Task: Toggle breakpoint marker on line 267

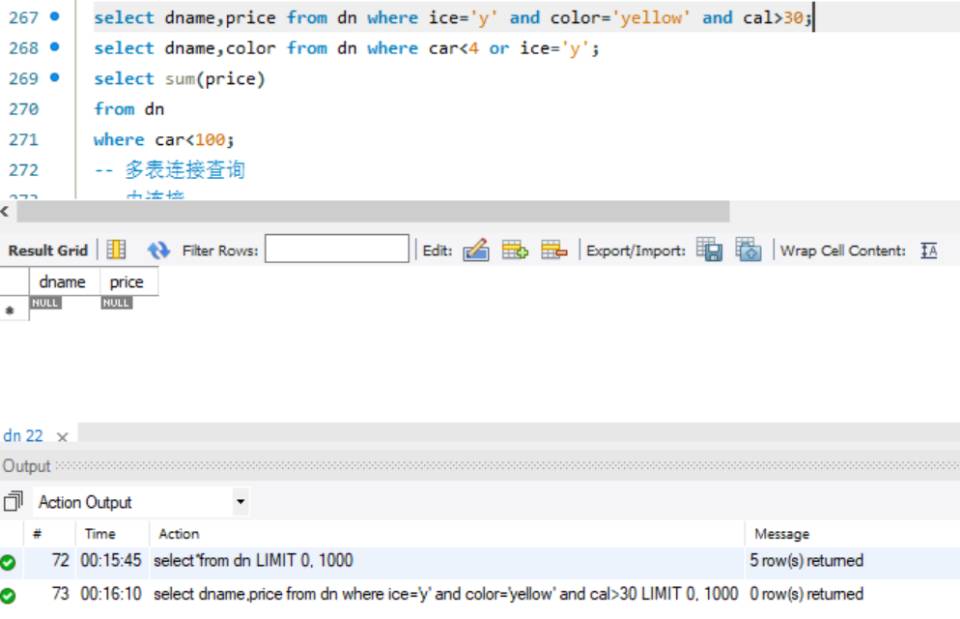Action: click(54, 17)
